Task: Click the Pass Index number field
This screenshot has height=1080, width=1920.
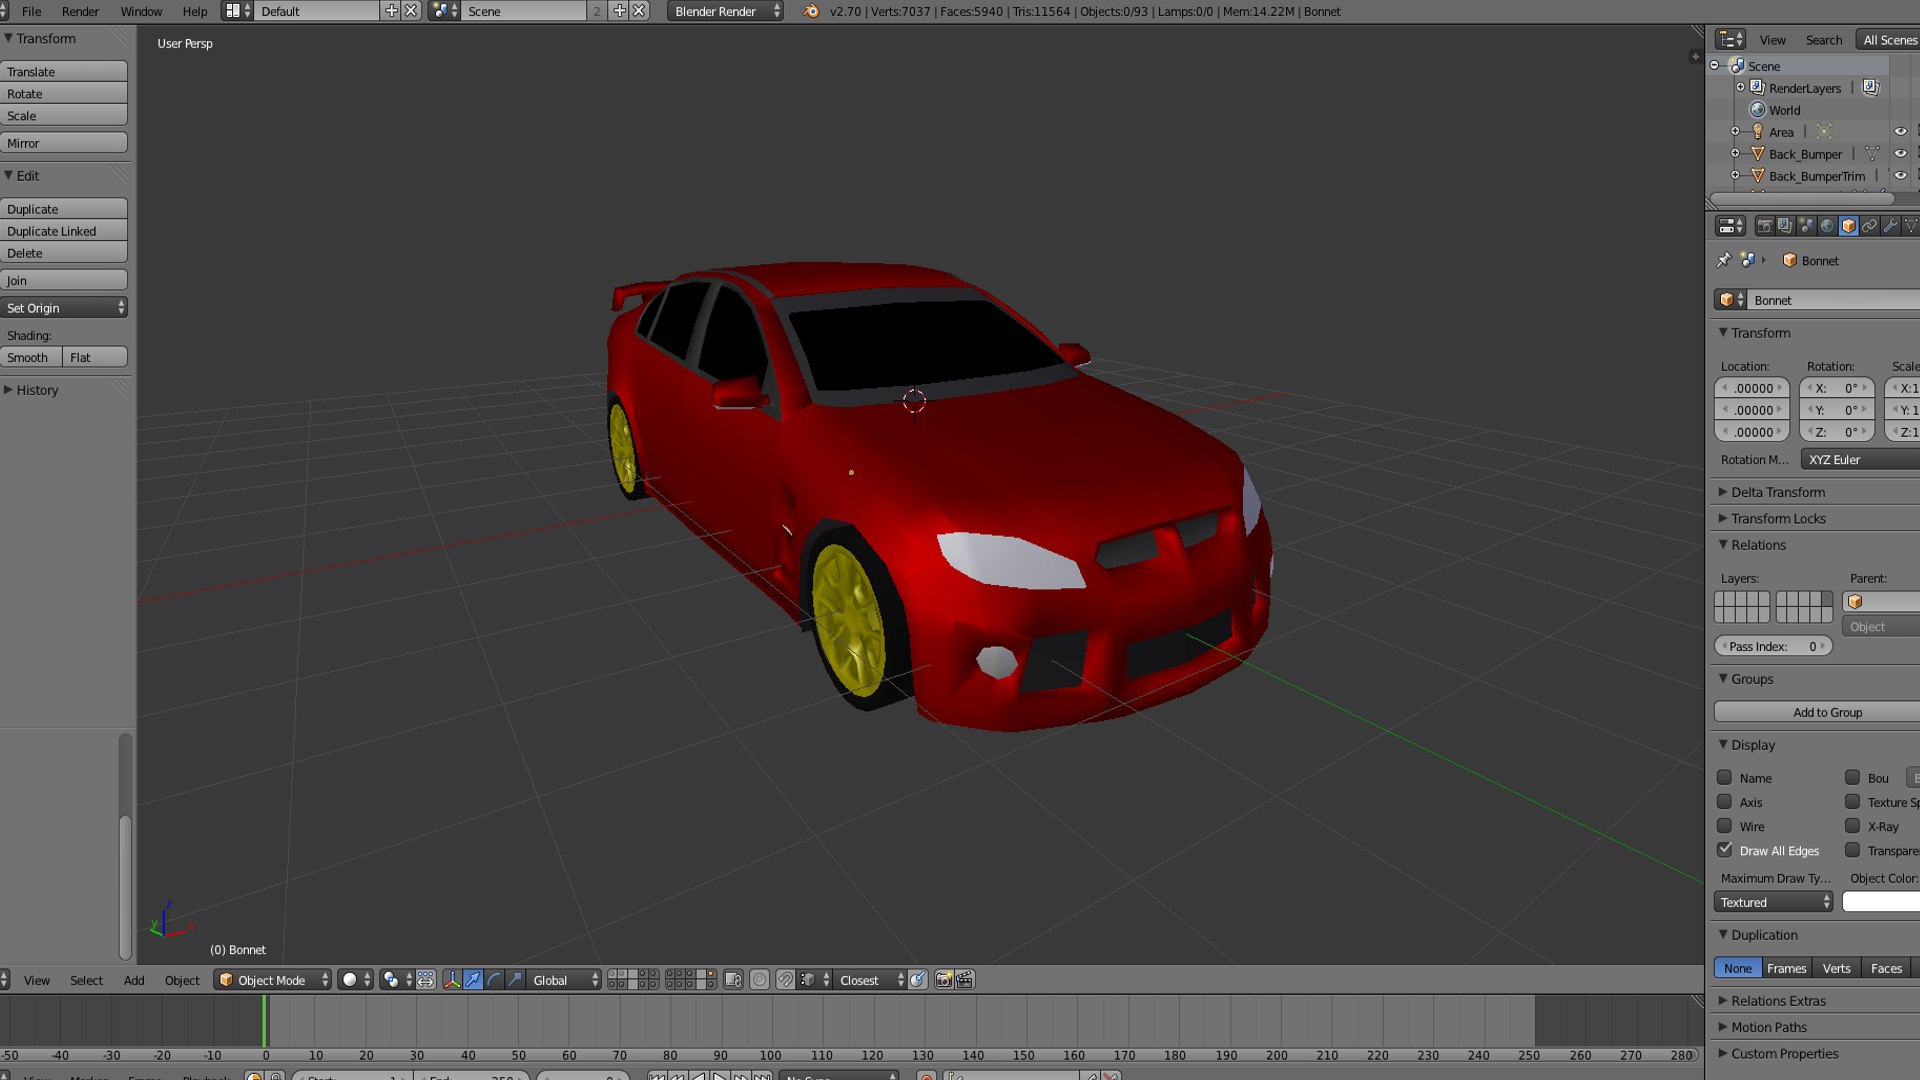Action: click(1773, 646)
